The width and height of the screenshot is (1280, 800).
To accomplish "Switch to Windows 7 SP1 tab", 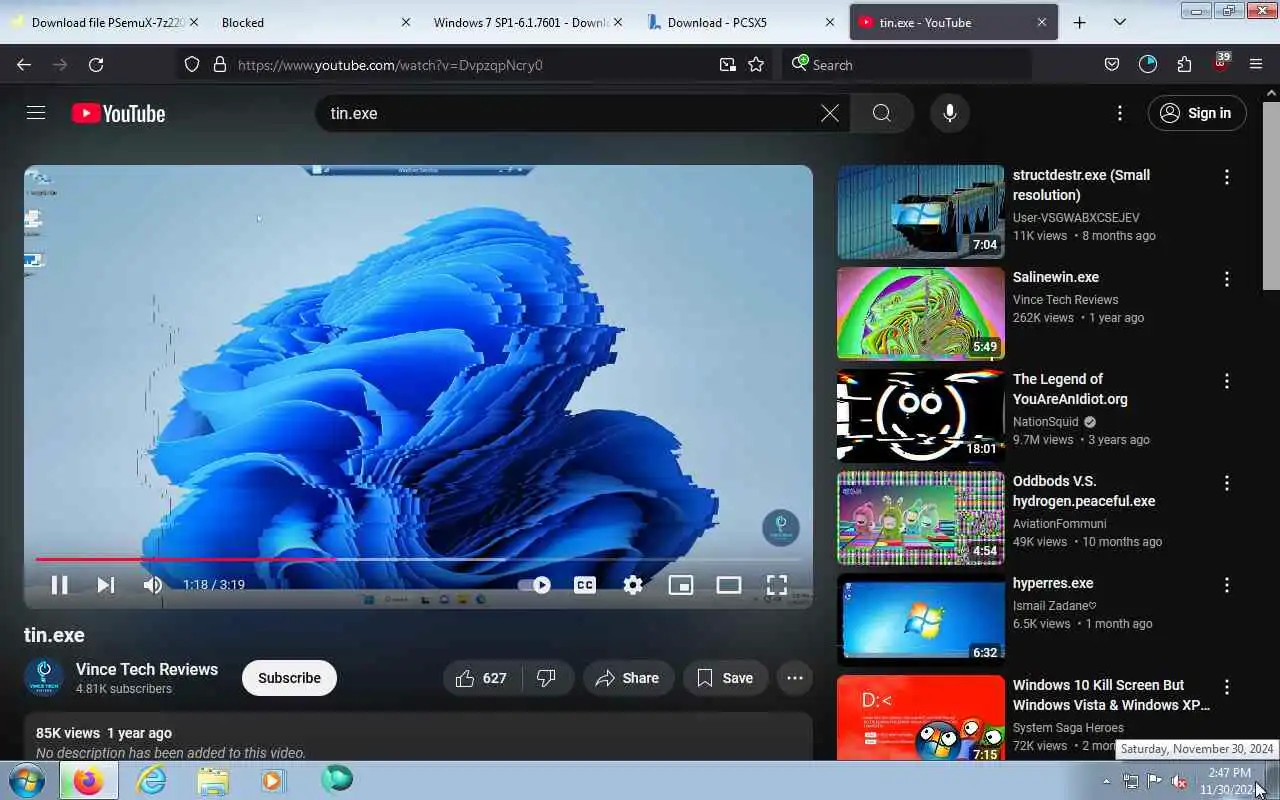I will [527, 22].
